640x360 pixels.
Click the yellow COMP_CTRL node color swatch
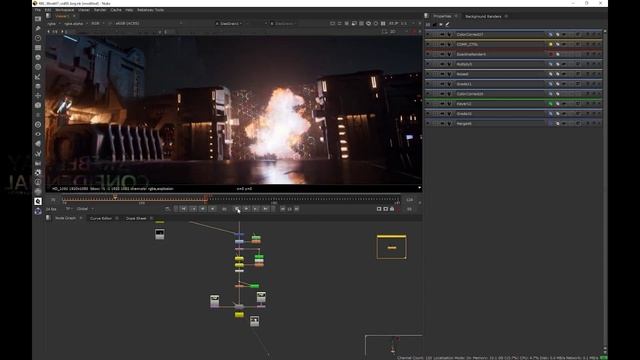[550, 44]
